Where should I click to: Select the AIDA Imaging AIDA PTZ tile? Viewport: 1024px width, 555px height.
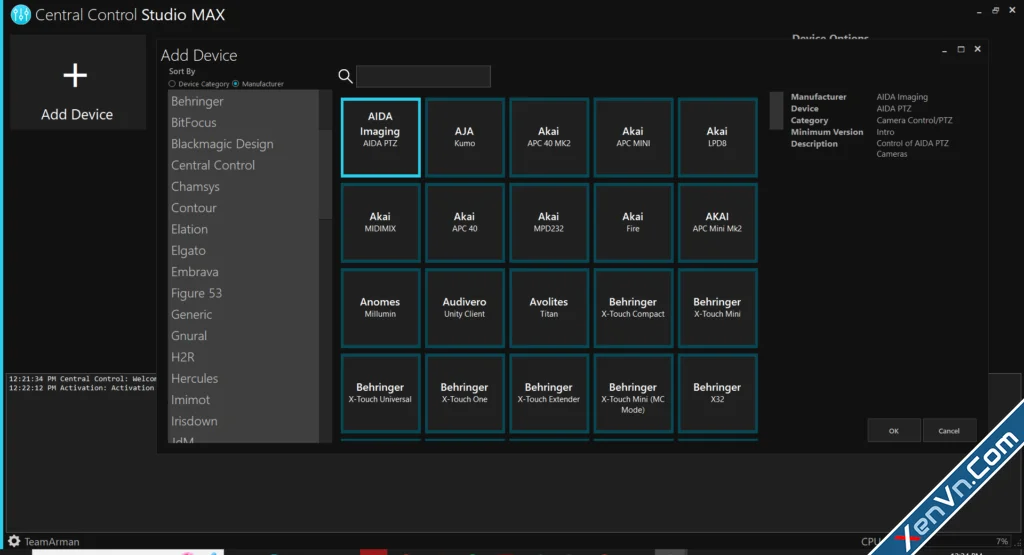coord(380,138)
